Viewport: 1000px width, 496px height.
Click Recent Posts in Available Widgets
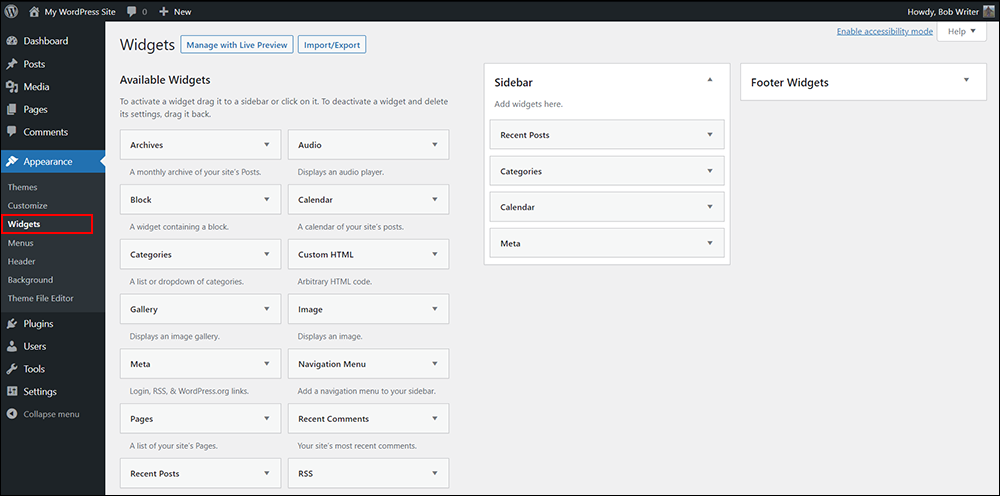[200, 473]
